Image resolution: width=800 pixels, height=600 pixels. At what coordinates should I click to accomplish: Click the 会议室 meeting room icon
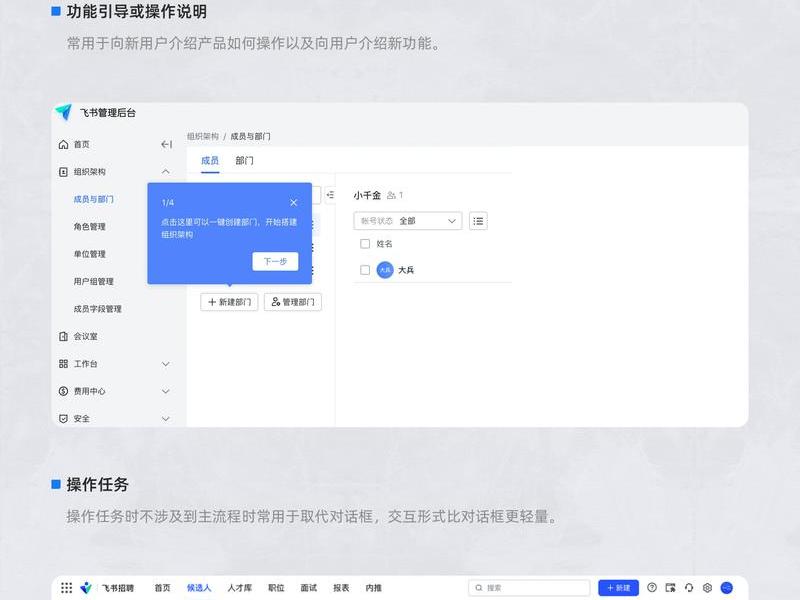pos(63,336)
